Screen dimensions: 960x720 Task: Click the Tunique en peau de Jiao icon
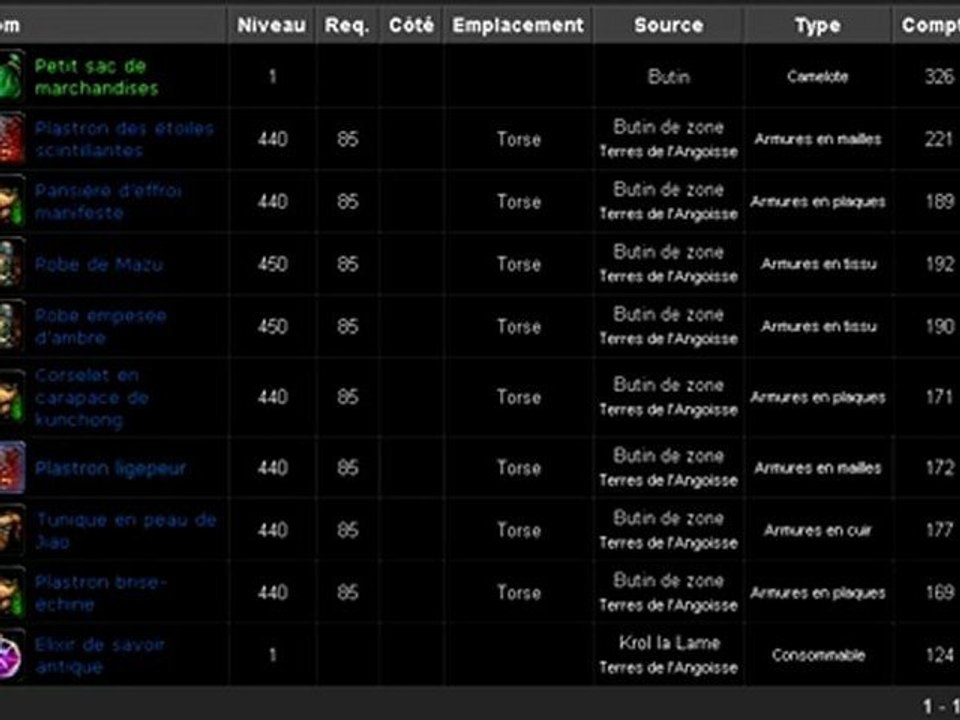click(11, 530)
